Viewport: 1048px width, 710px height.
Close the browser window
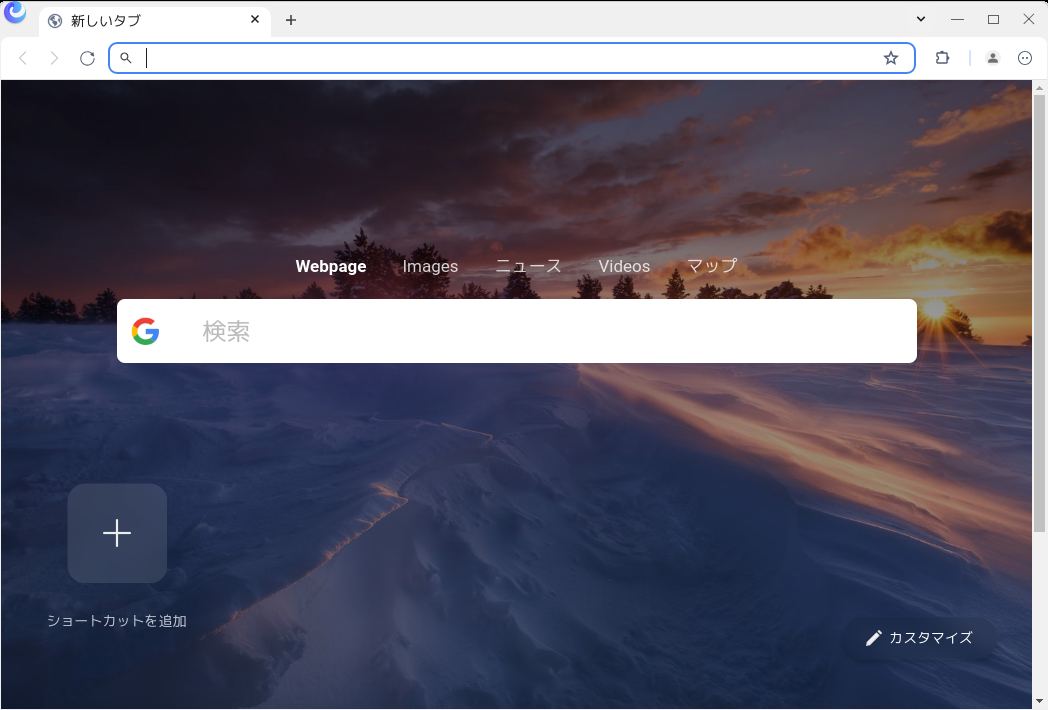coord(1029,19)
